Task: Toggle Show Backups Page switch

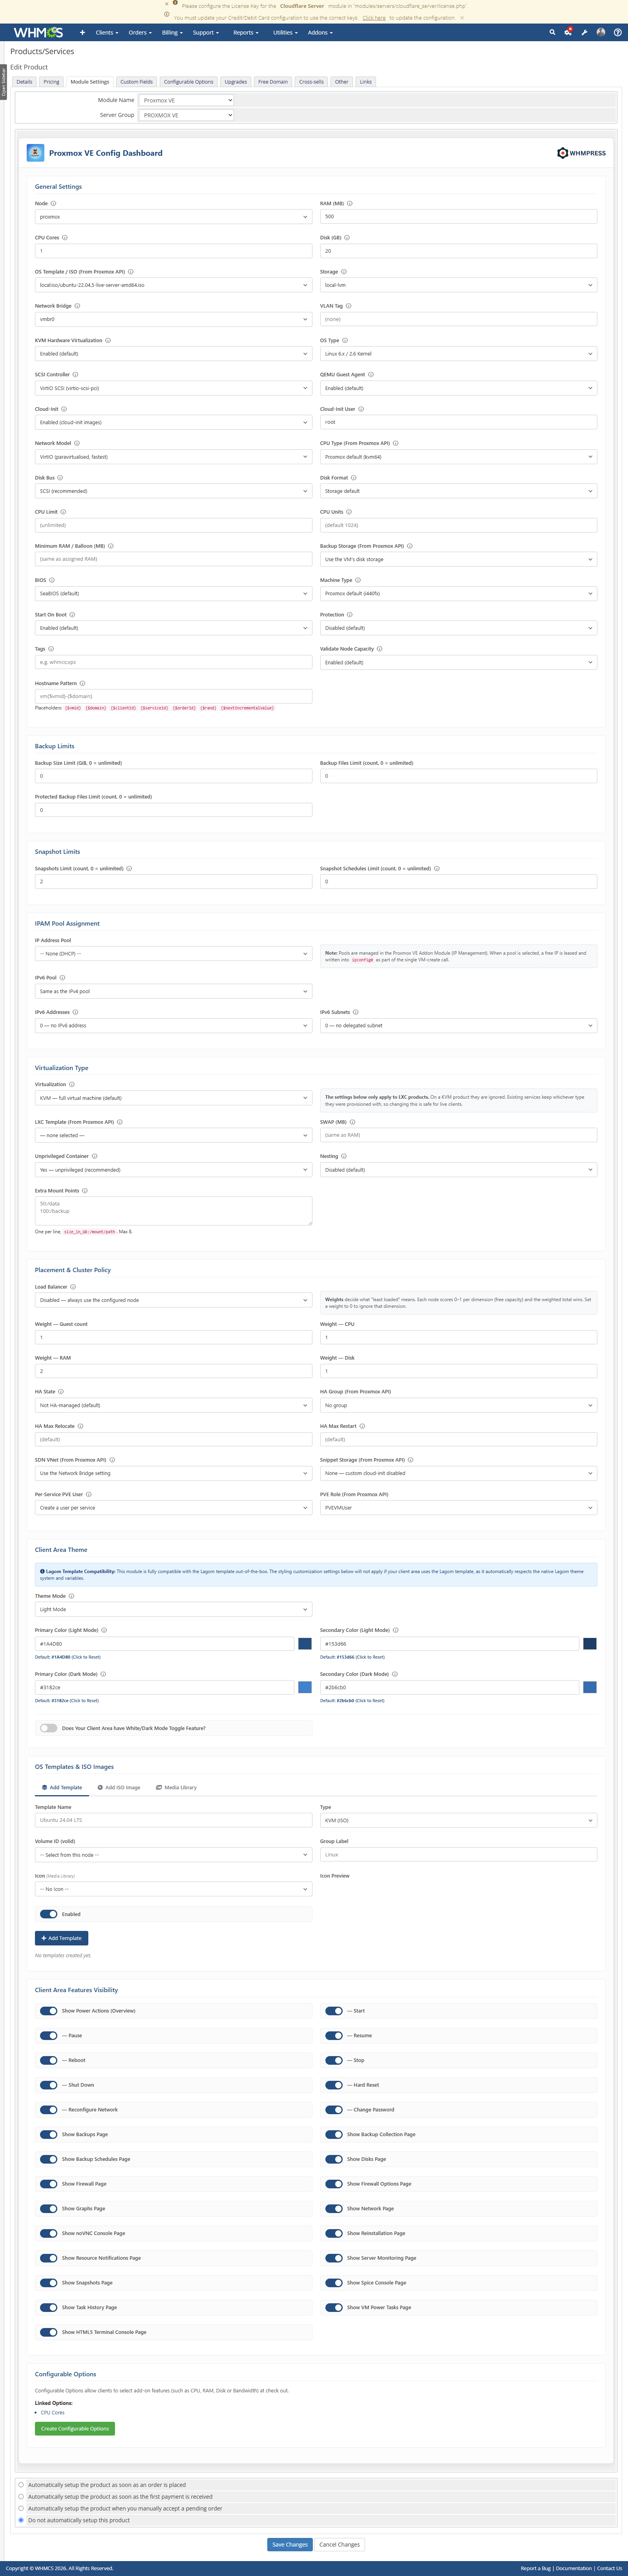Action: [x=48, y=2134]
